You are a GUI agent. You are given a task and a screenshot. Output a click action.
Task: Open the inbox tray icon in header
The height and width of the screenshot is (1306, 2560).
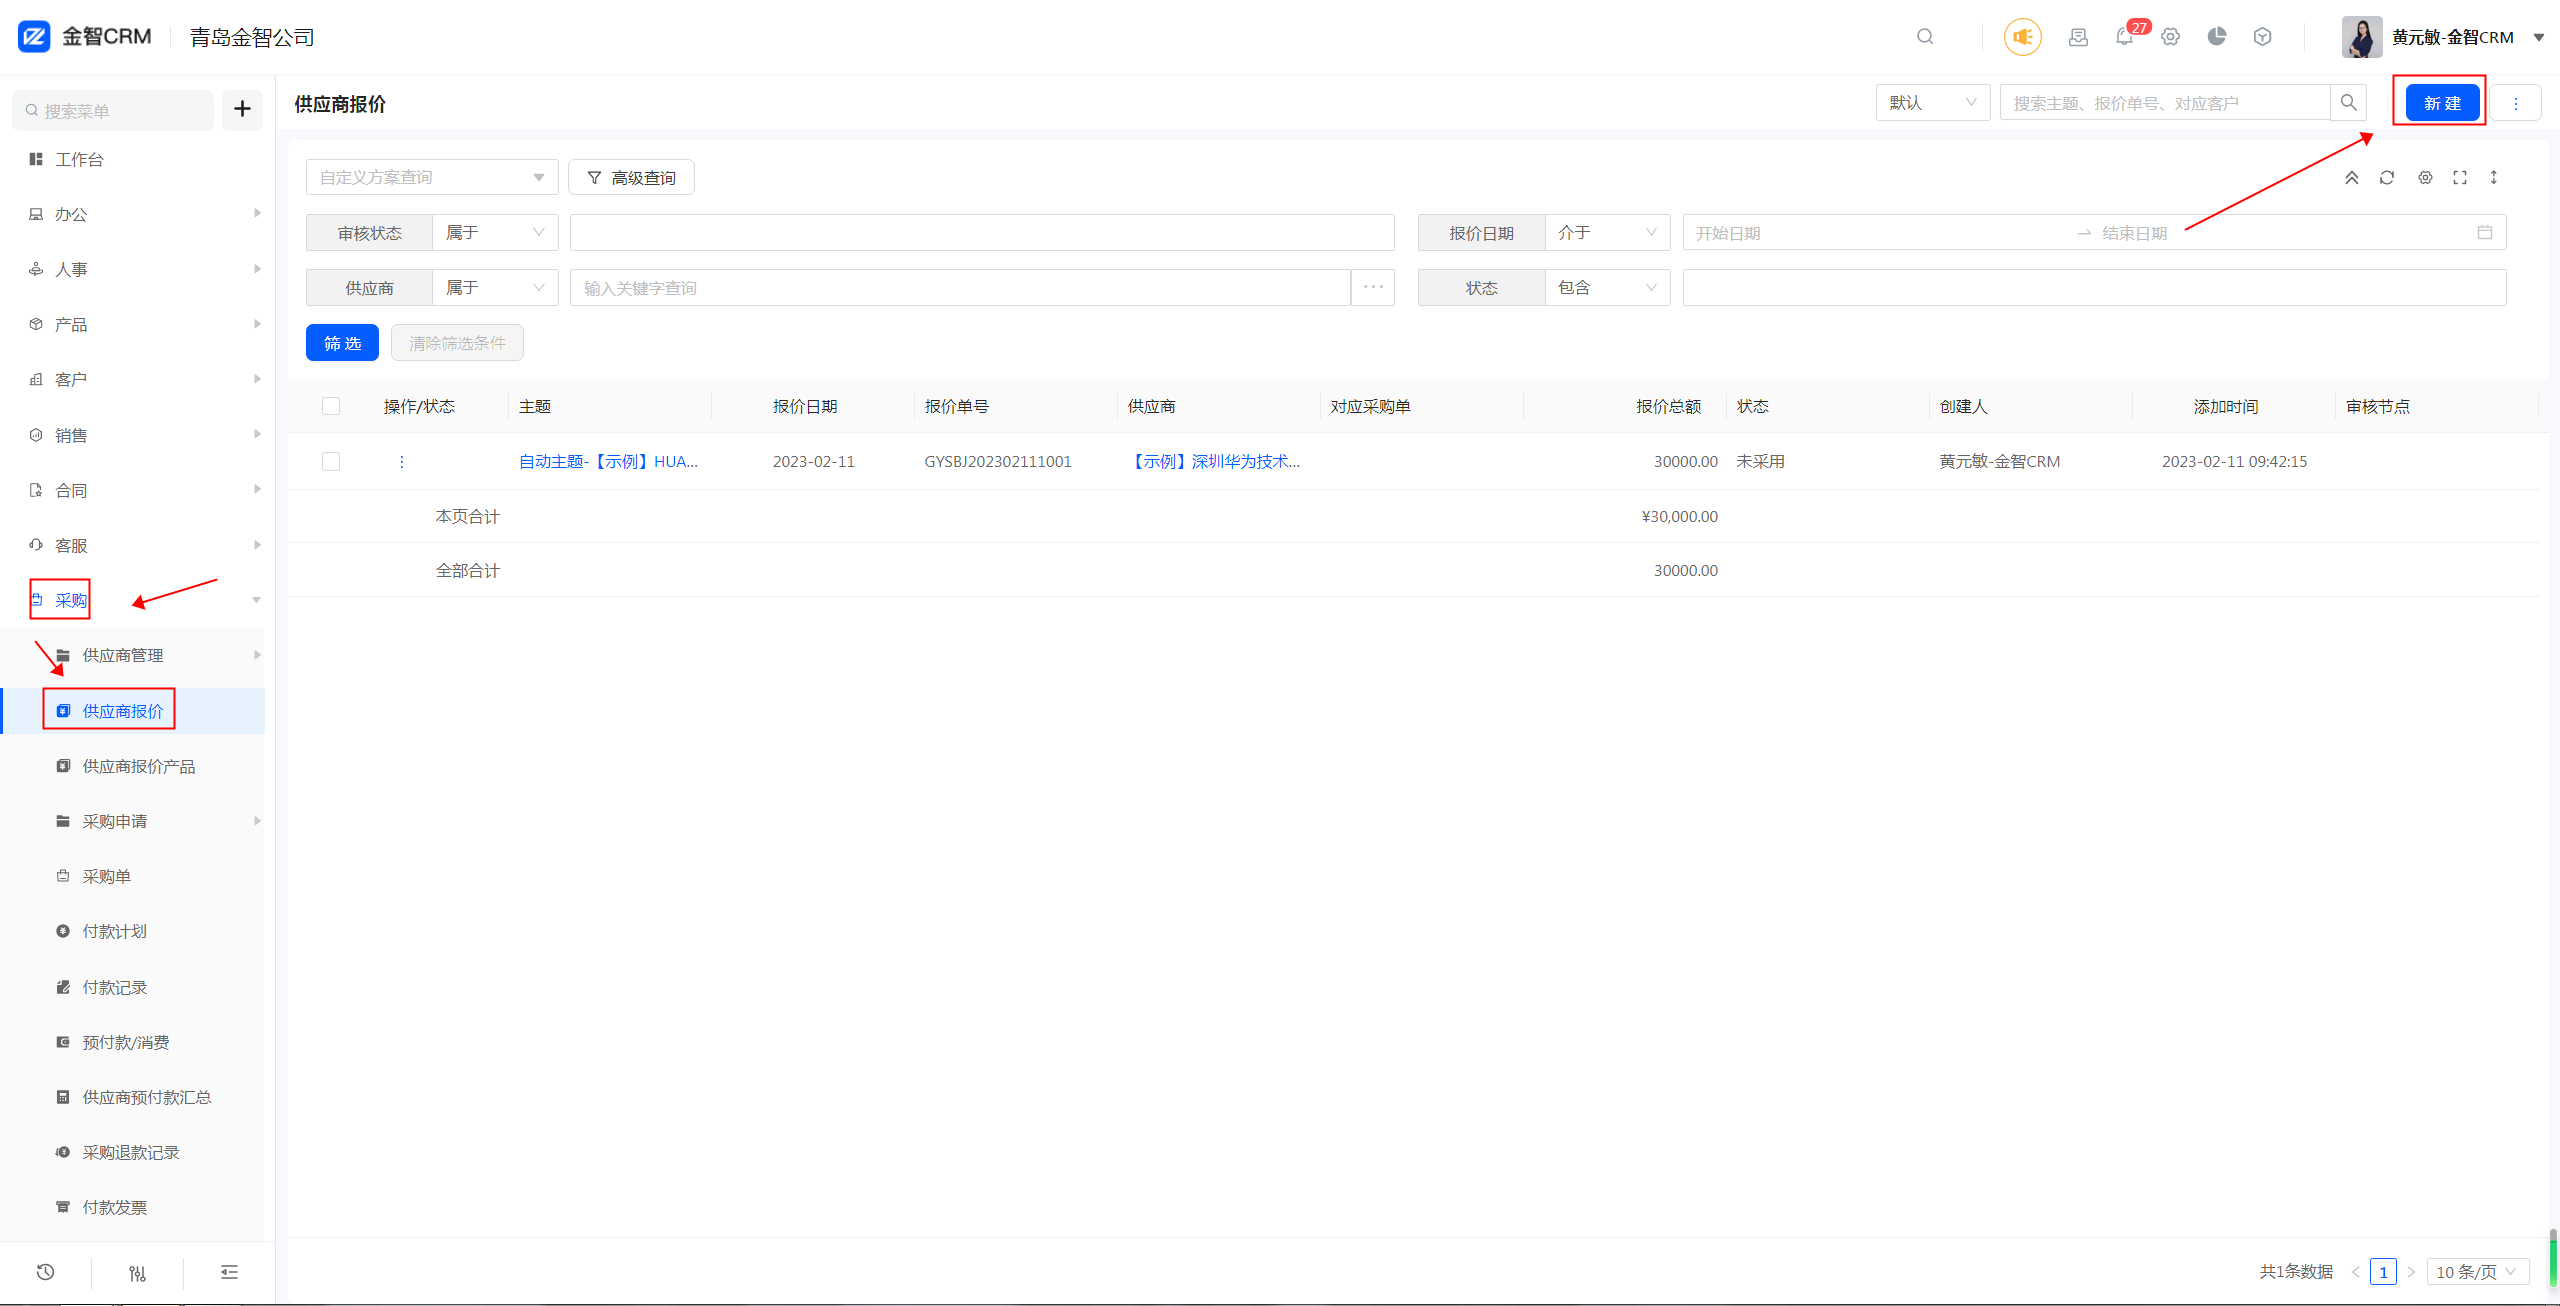click(x=2079, y=37)
